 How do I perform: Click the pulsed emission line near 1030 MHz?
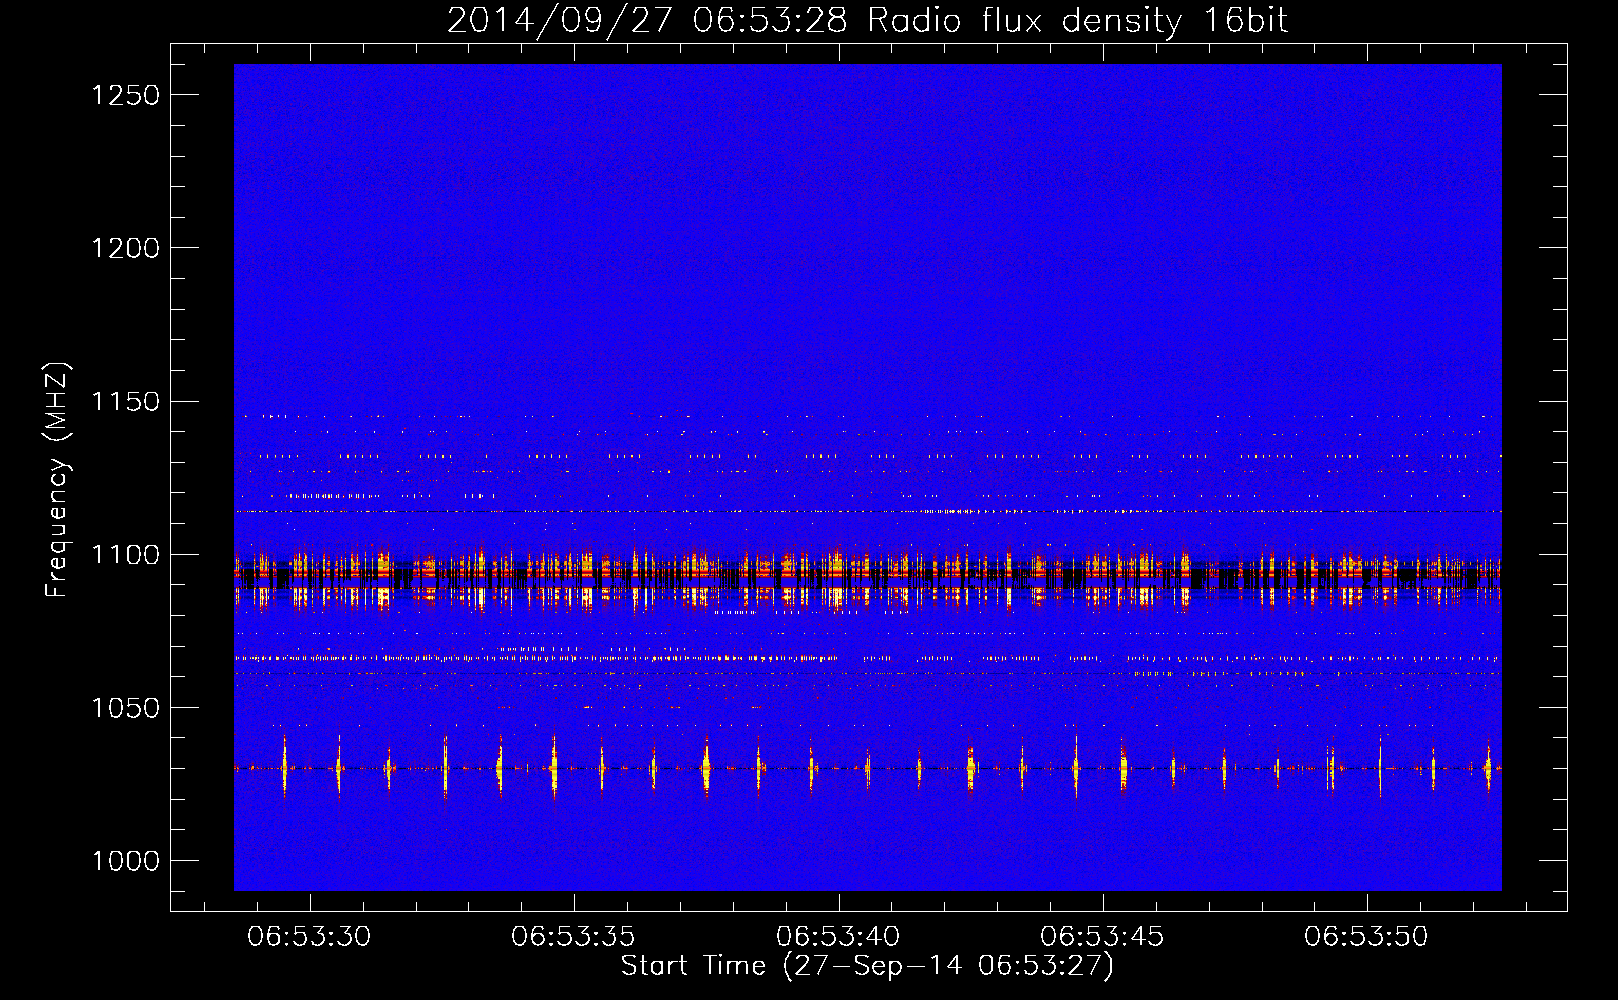pyautogui.click(x=867, y=768)
